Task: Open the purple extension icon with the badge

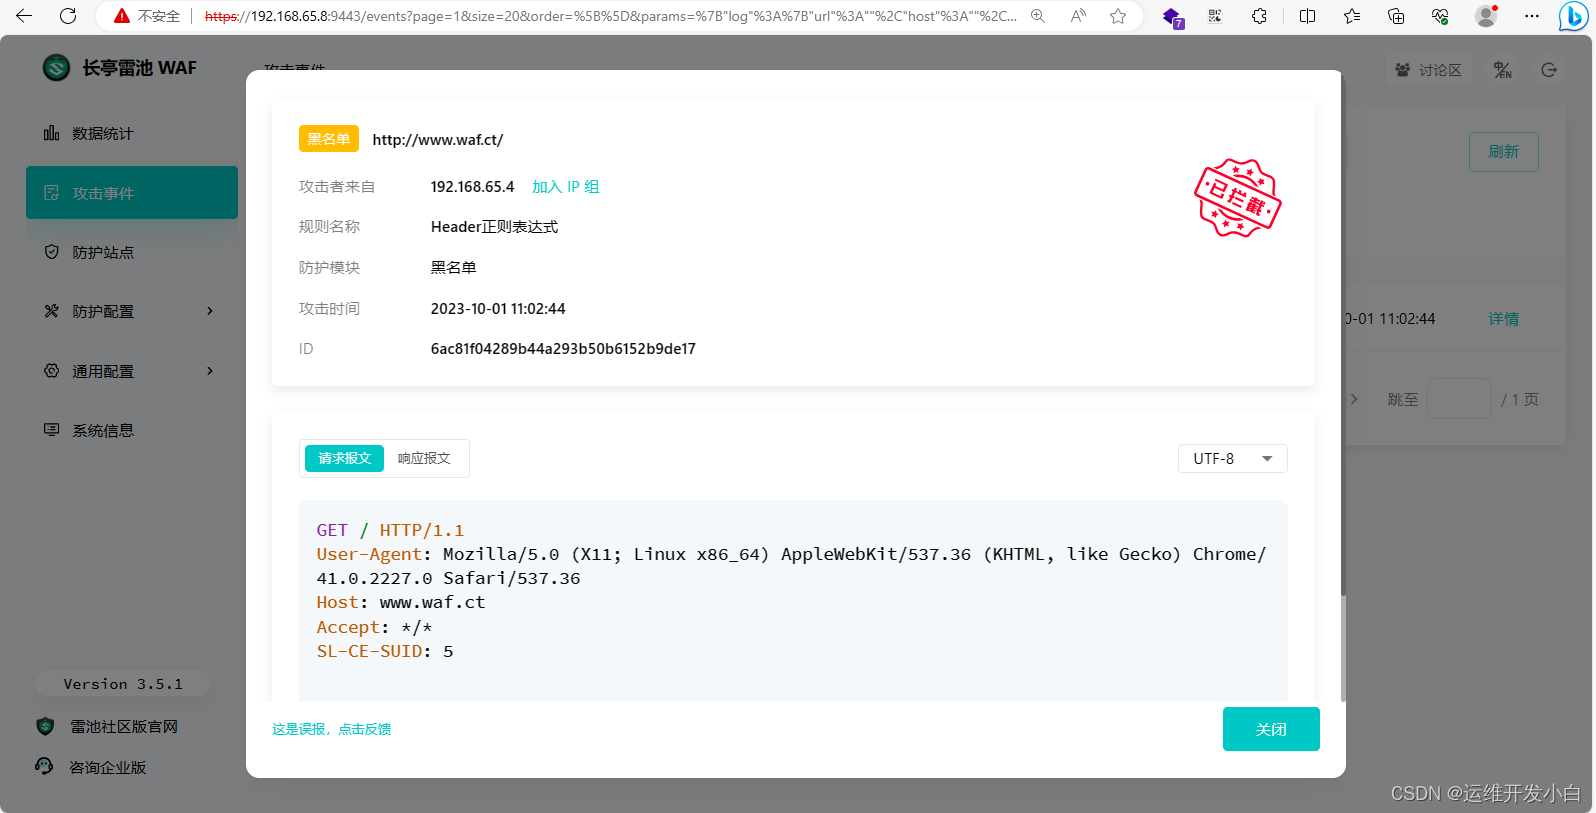Action: (1172, 16)
